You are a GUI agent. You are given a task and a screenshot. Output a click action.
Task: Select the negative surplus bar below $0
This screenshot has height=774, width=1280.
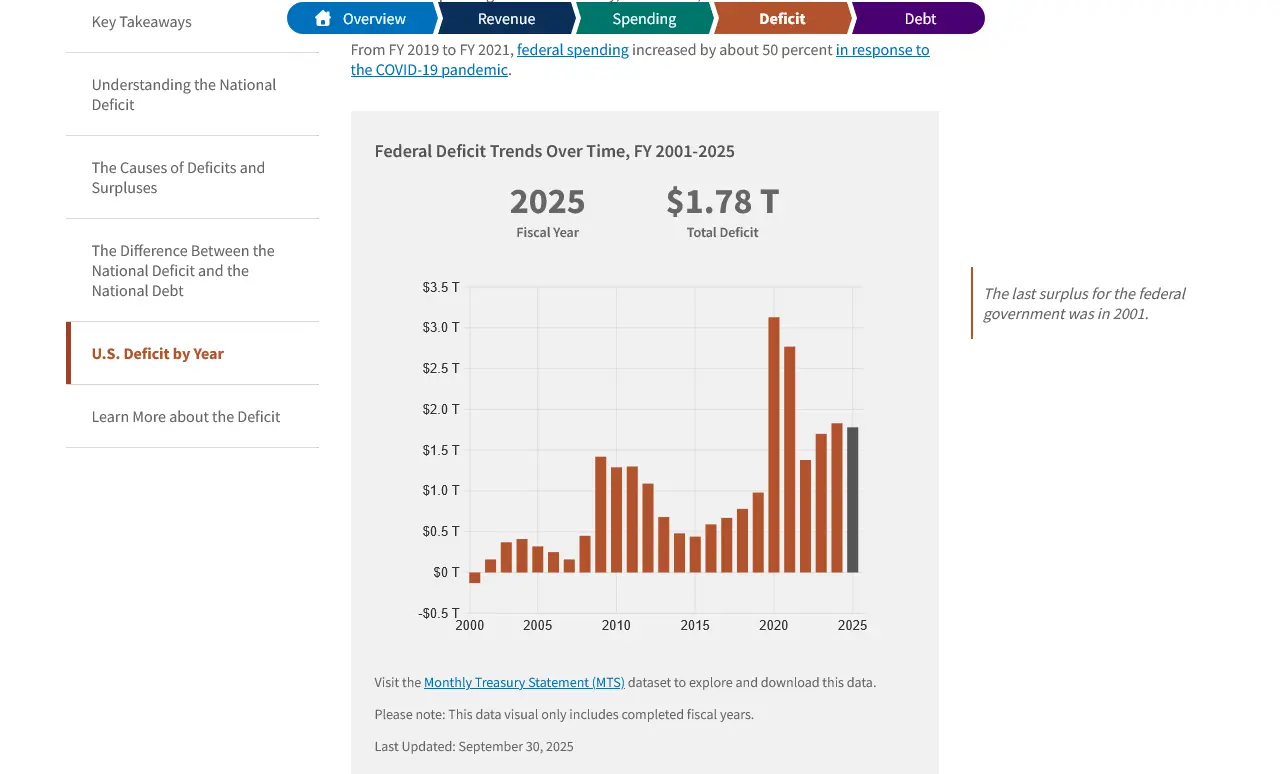click(475, 578)
